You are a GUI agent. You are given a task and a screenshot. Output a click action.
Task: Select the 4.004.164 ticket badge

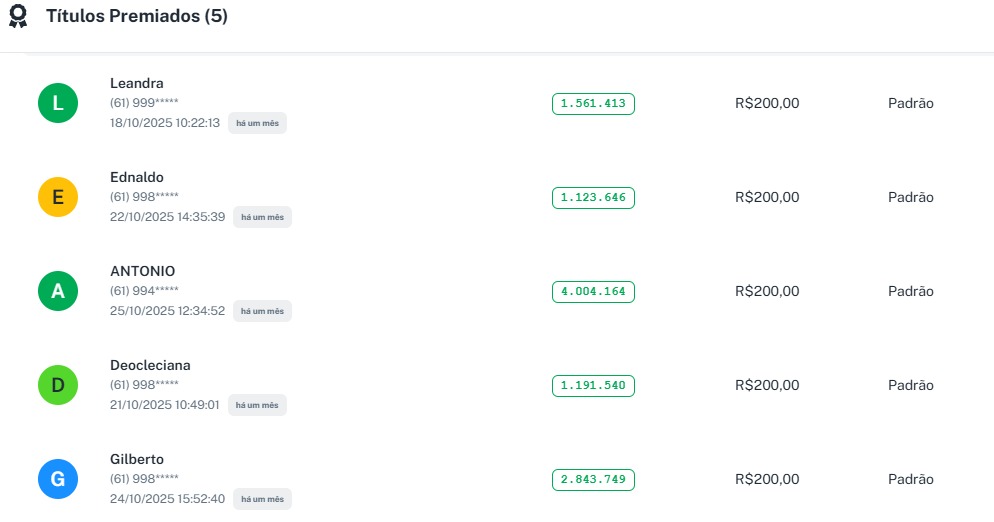coord(593,291)
